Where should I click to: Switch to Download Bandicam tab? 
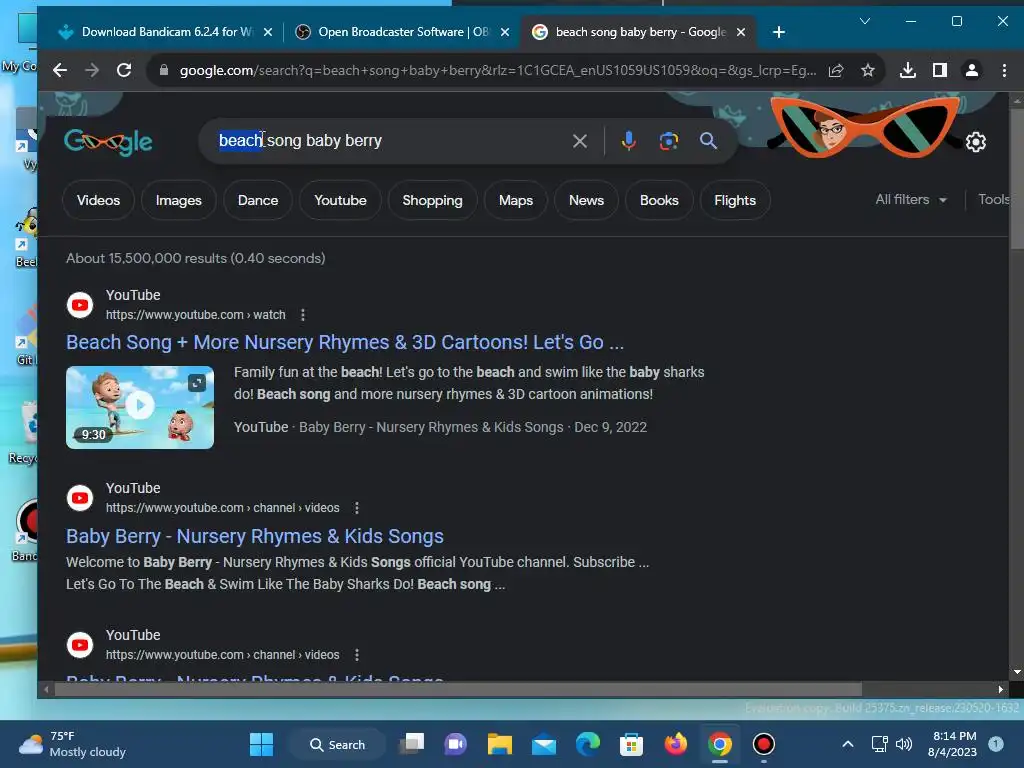pos(165,32)
